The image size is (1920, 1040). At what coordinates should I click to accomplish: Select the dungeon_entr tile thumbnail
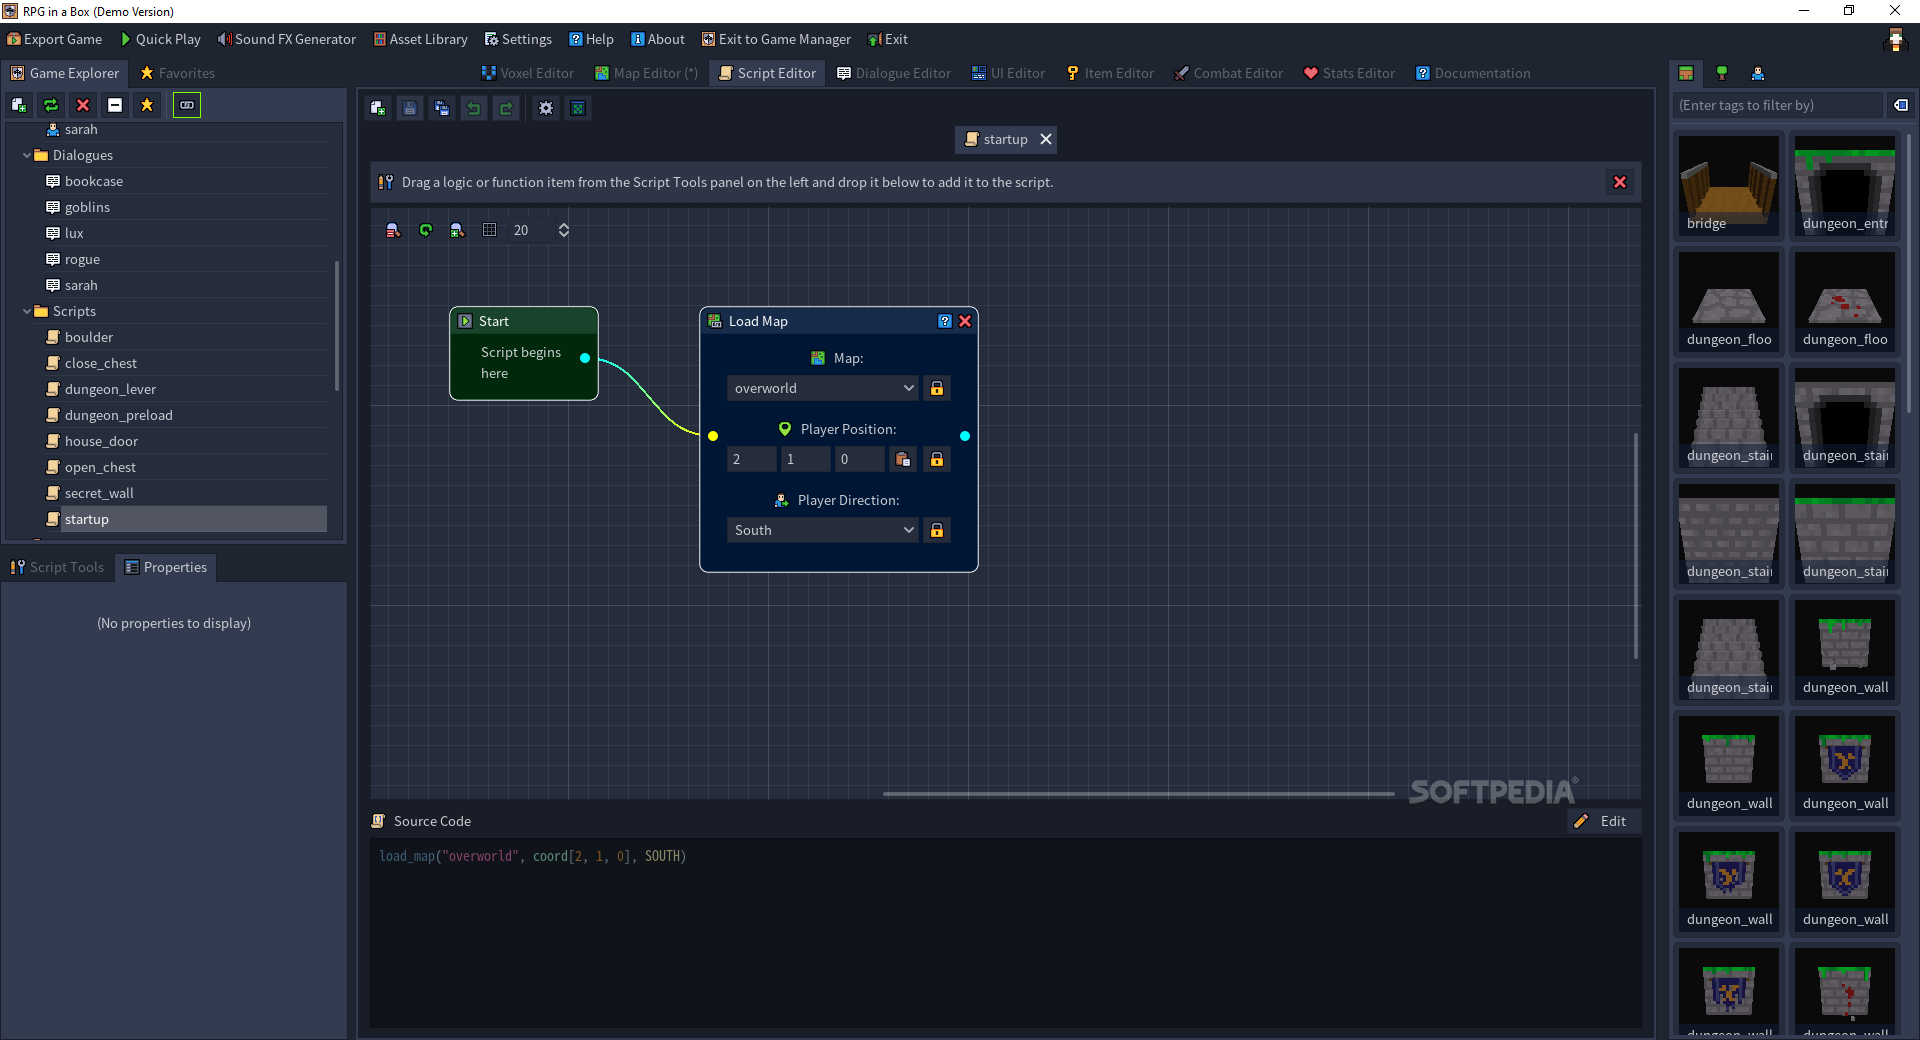tap(1844, 185)
